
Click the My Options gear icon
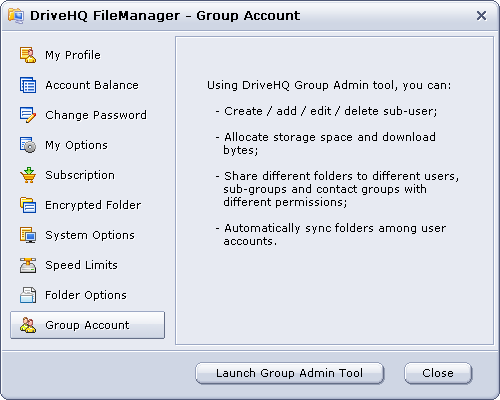point(28,145)
